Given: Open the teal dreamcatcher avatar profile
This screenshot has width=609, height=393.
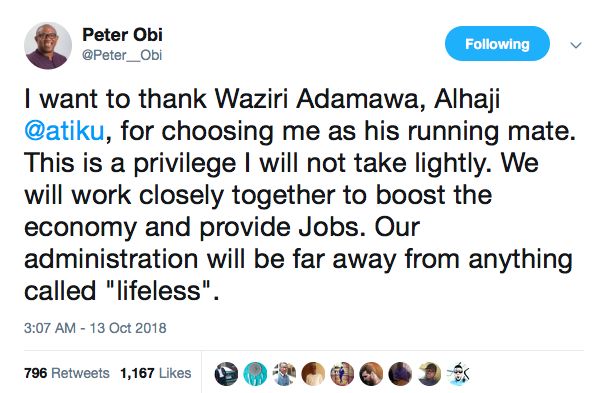Looking at the screenshot, I should 255,374.
